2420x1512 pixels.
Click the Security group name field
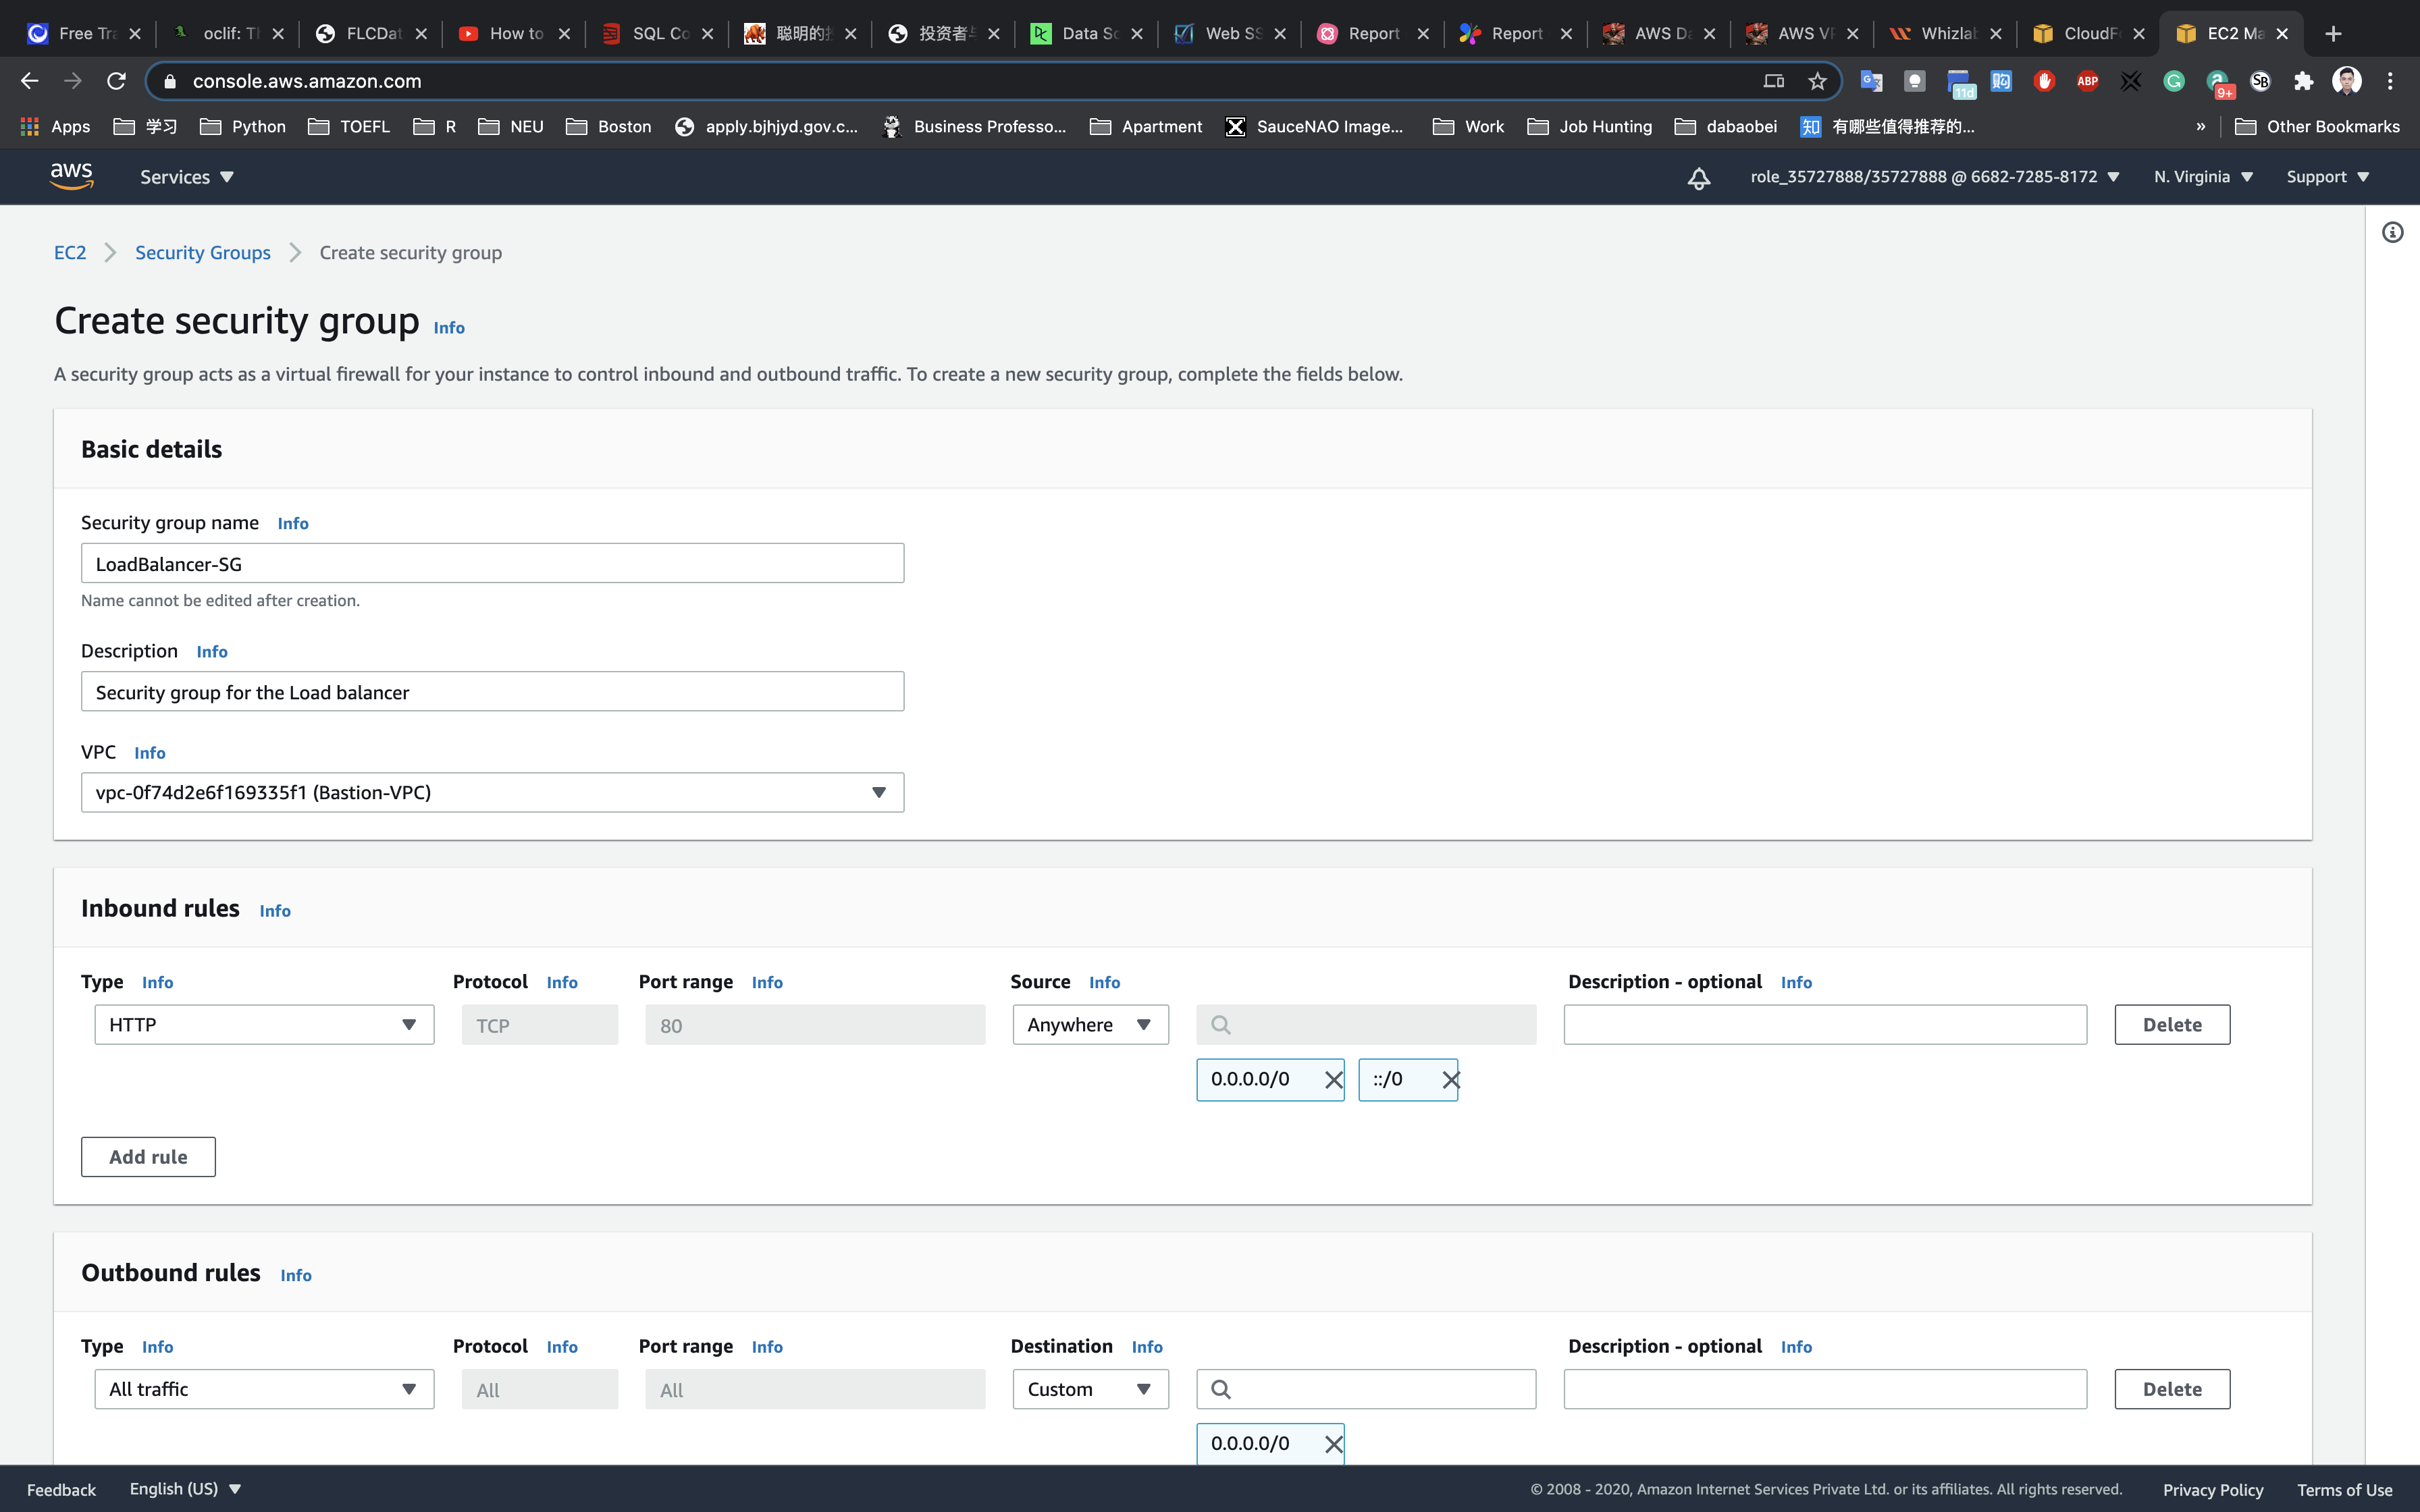pos(492,564)
